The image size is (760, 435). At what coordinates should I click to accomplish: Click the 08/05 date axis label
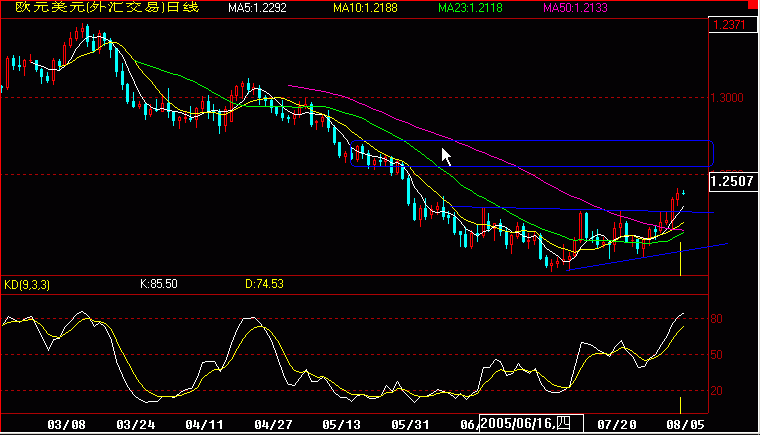pyautogui.click(x=685, y=425)
